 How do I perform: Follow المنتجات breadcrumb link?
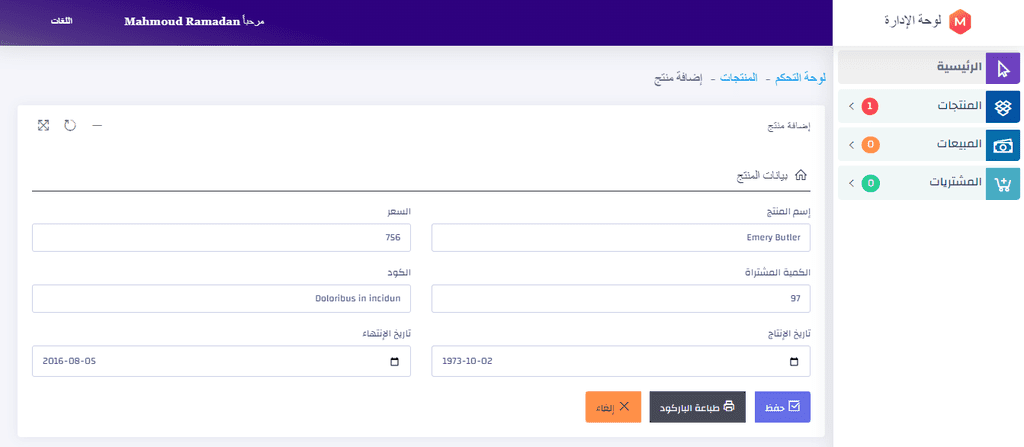[x=739, y=78]
